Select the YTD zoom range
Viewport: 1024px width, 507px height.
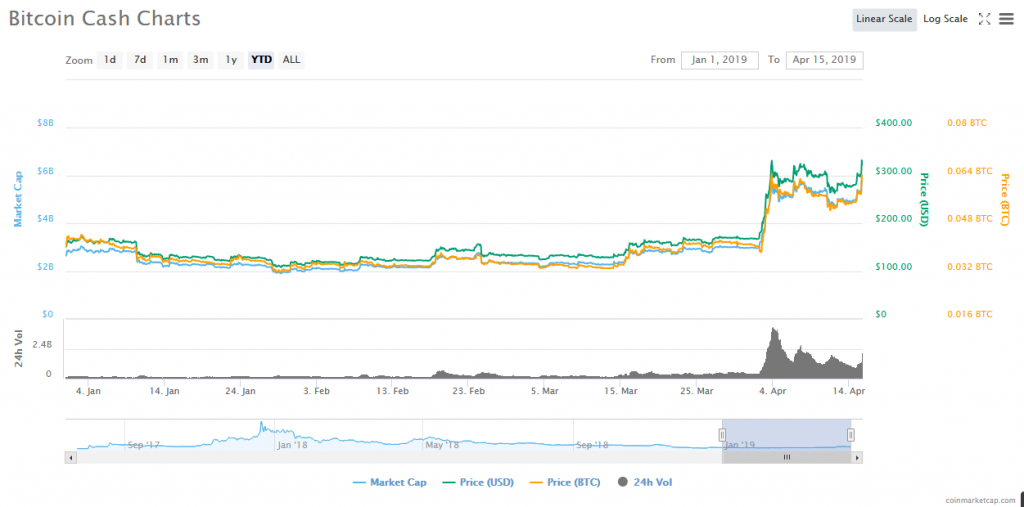[x=261, y=60]
